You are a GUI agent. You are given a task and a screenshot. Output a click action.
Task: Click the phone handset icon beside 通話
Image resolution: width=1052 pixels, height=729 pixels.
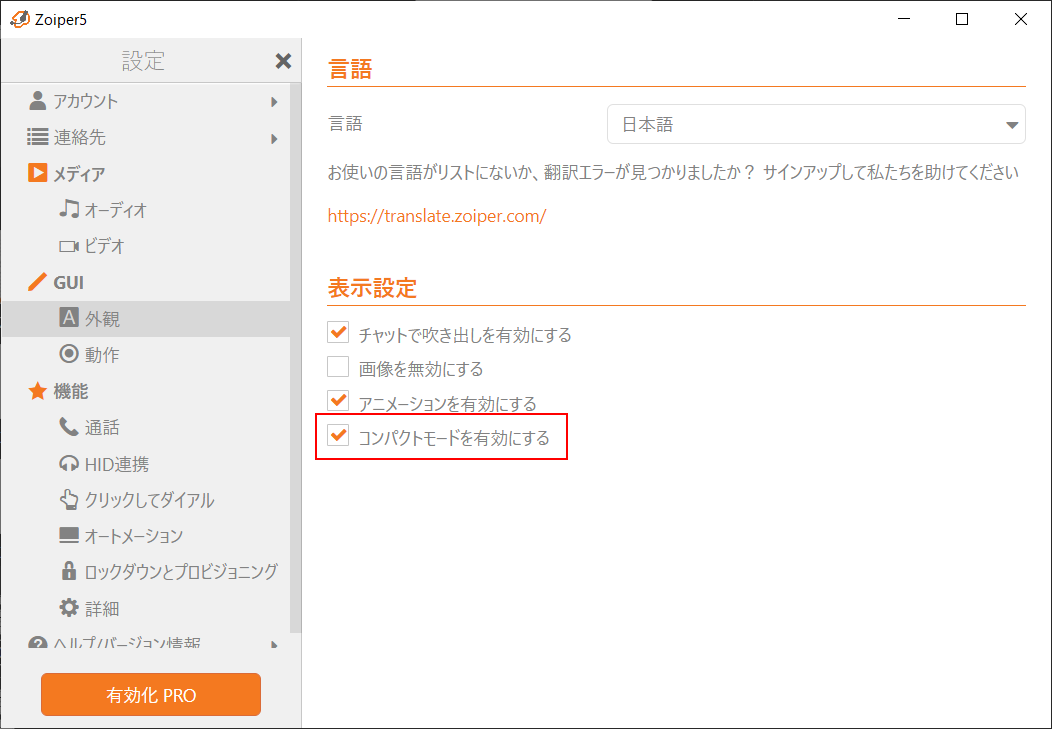tap(68, 427)
